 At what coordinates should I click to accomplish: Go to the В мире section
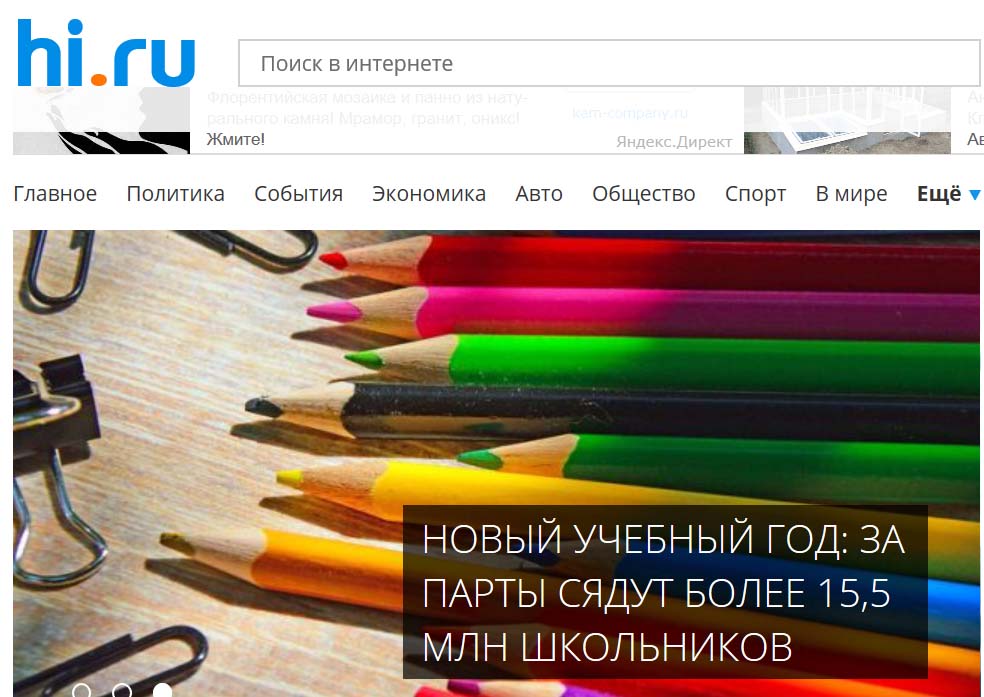[852, 194]
